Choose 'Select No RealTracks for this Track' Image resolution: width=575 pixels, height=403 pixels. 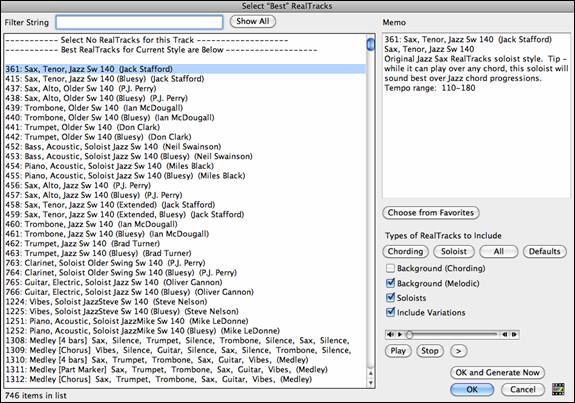tap(185, 40)
